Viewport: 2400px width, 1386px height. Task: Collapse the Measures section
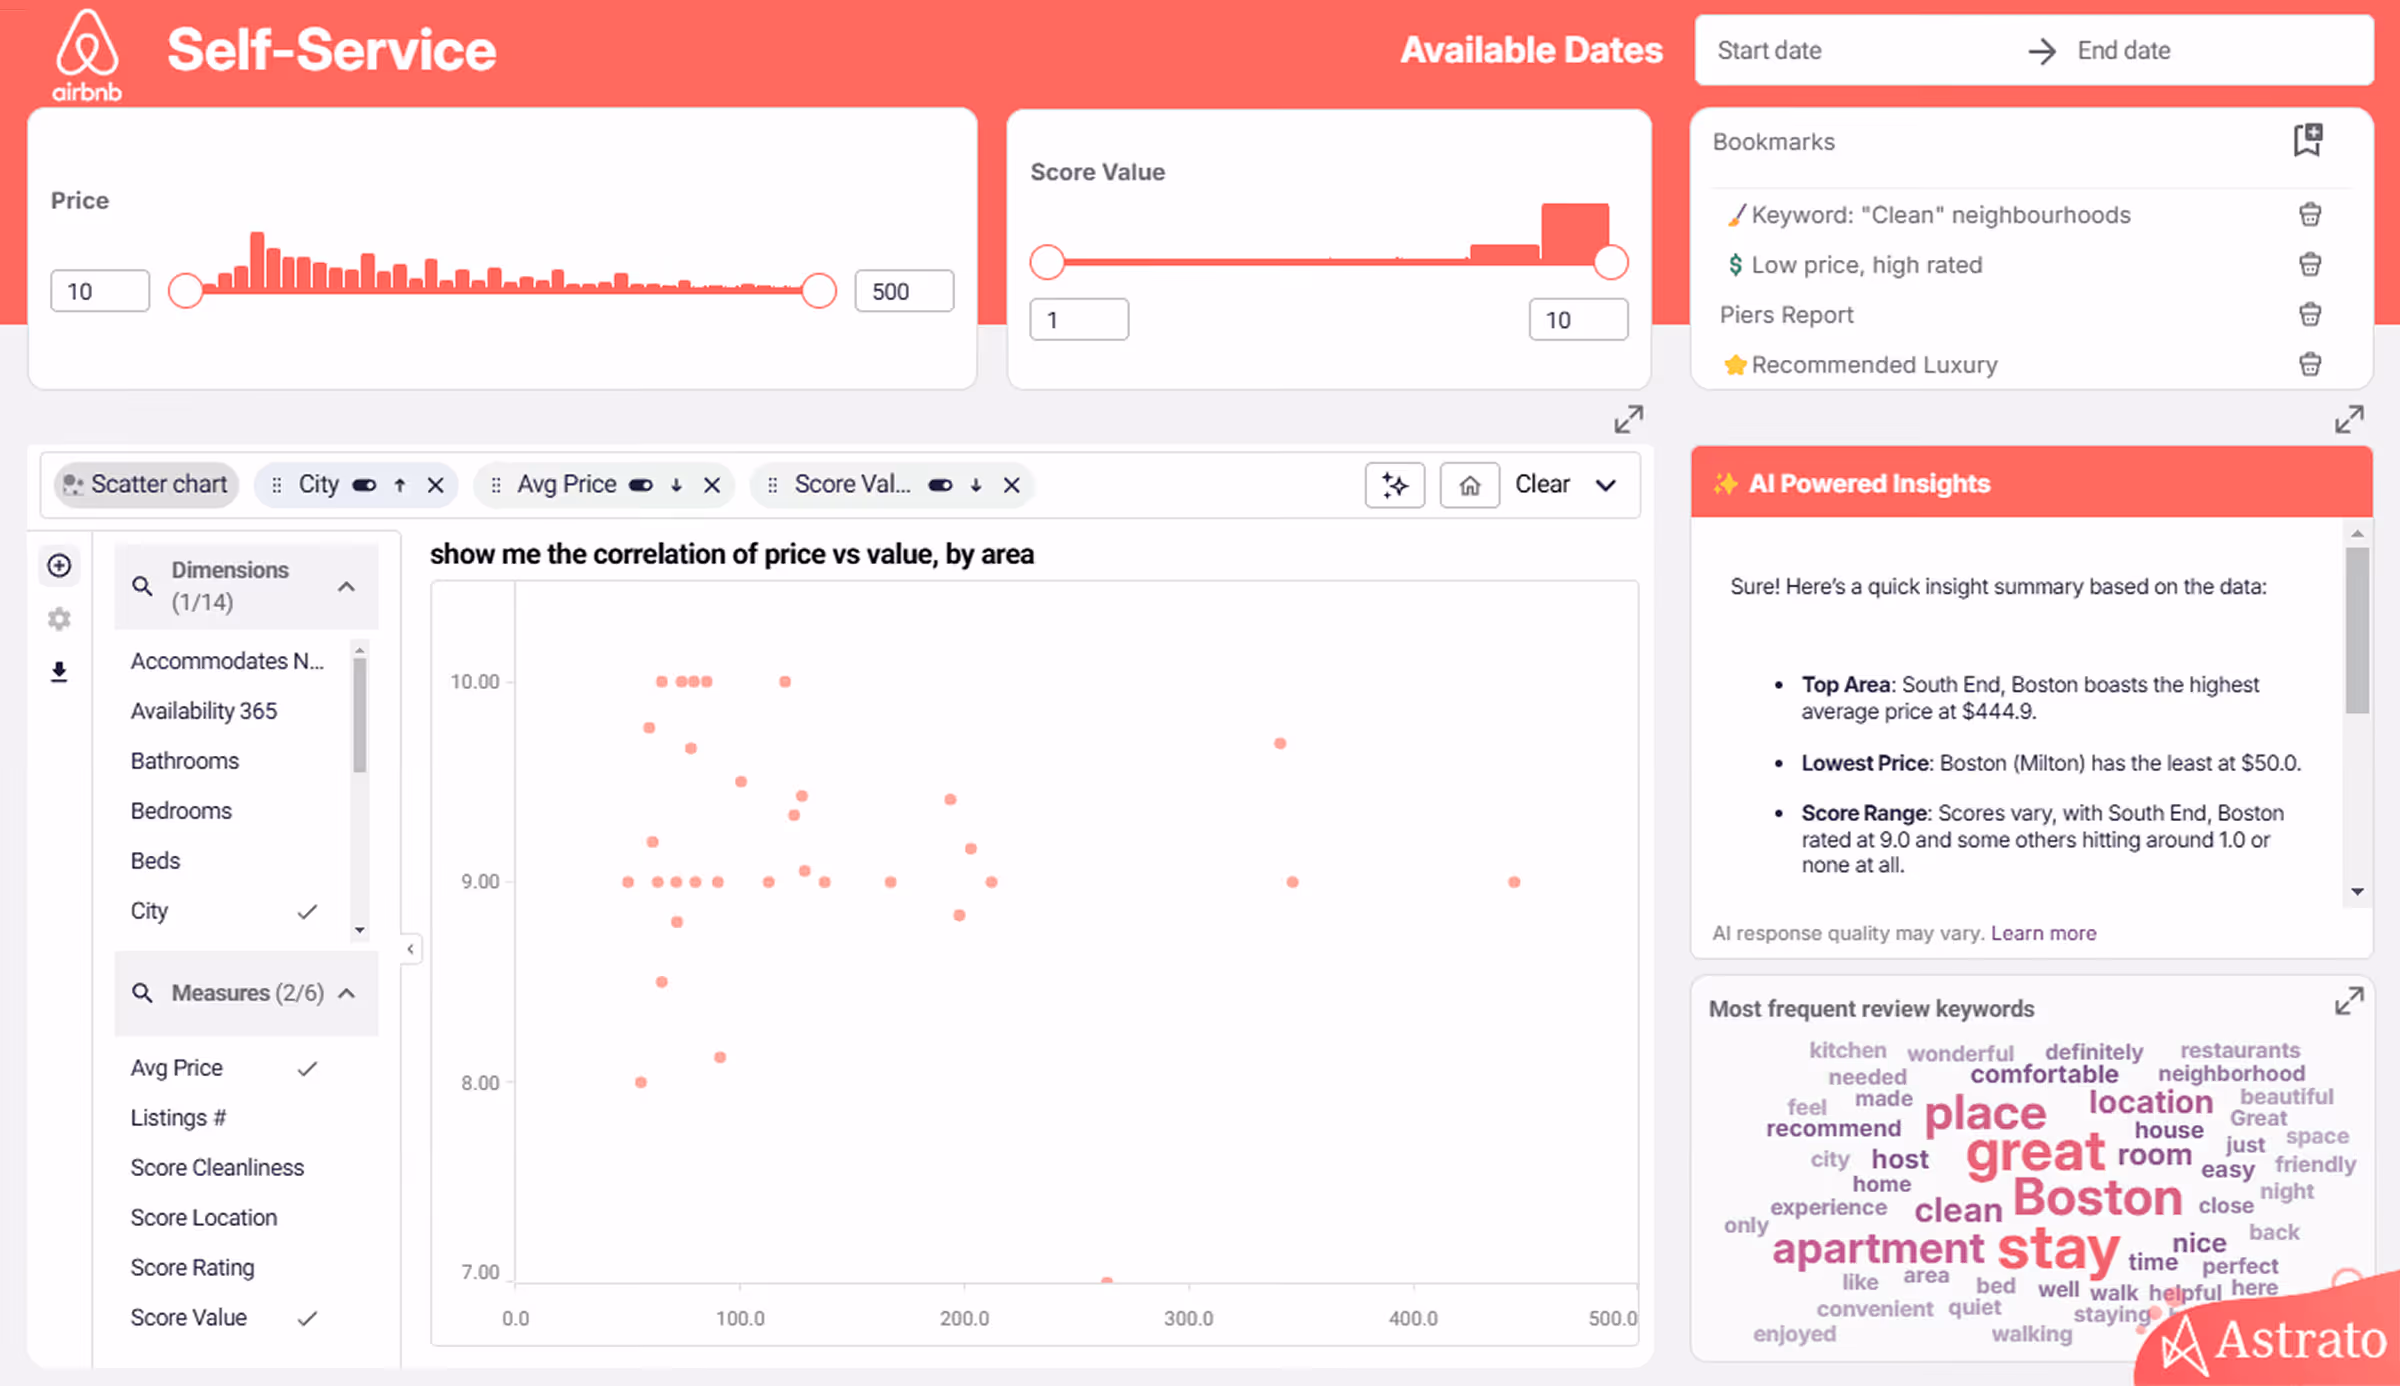pyautogui.click(x=347, y=993)
